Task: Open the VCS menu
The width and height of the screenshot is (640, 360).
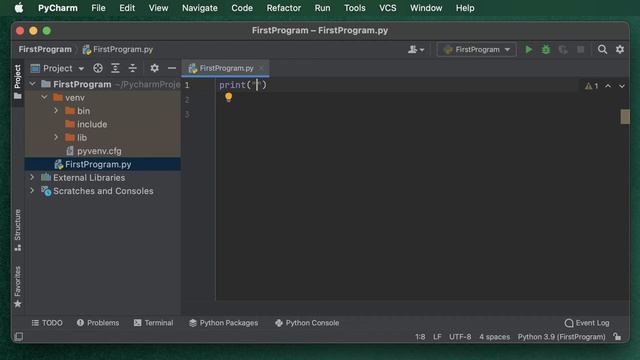Action: 388,8
